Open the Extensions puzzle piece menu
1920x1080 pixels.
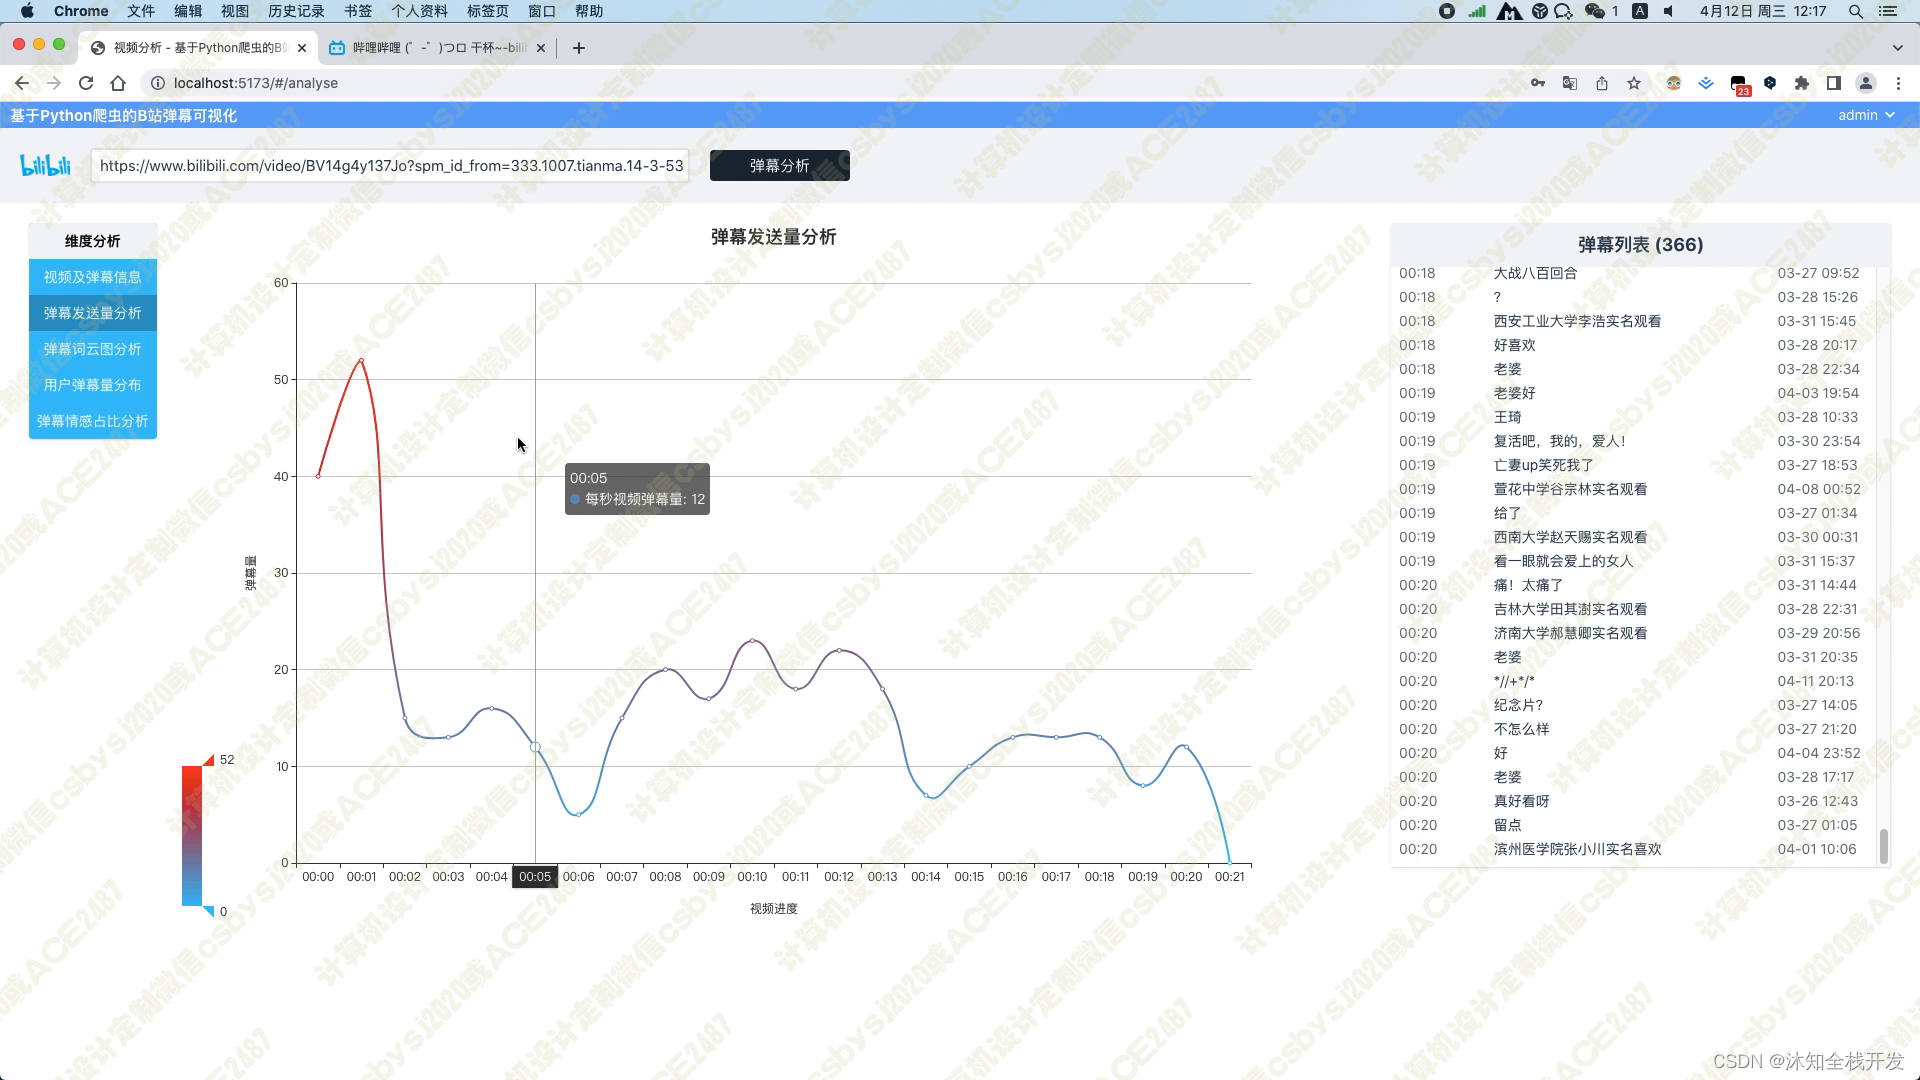coord(1802,83)
